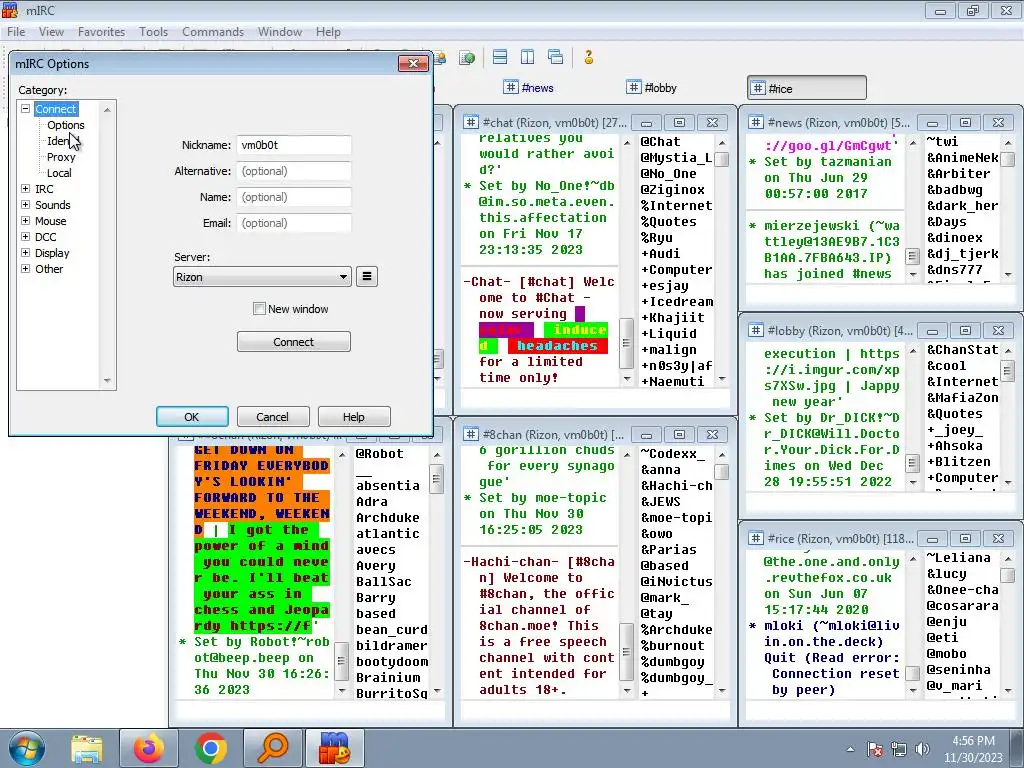
Task: Open the magnifier search app on taskbar
Action: (x=273, y=748)
